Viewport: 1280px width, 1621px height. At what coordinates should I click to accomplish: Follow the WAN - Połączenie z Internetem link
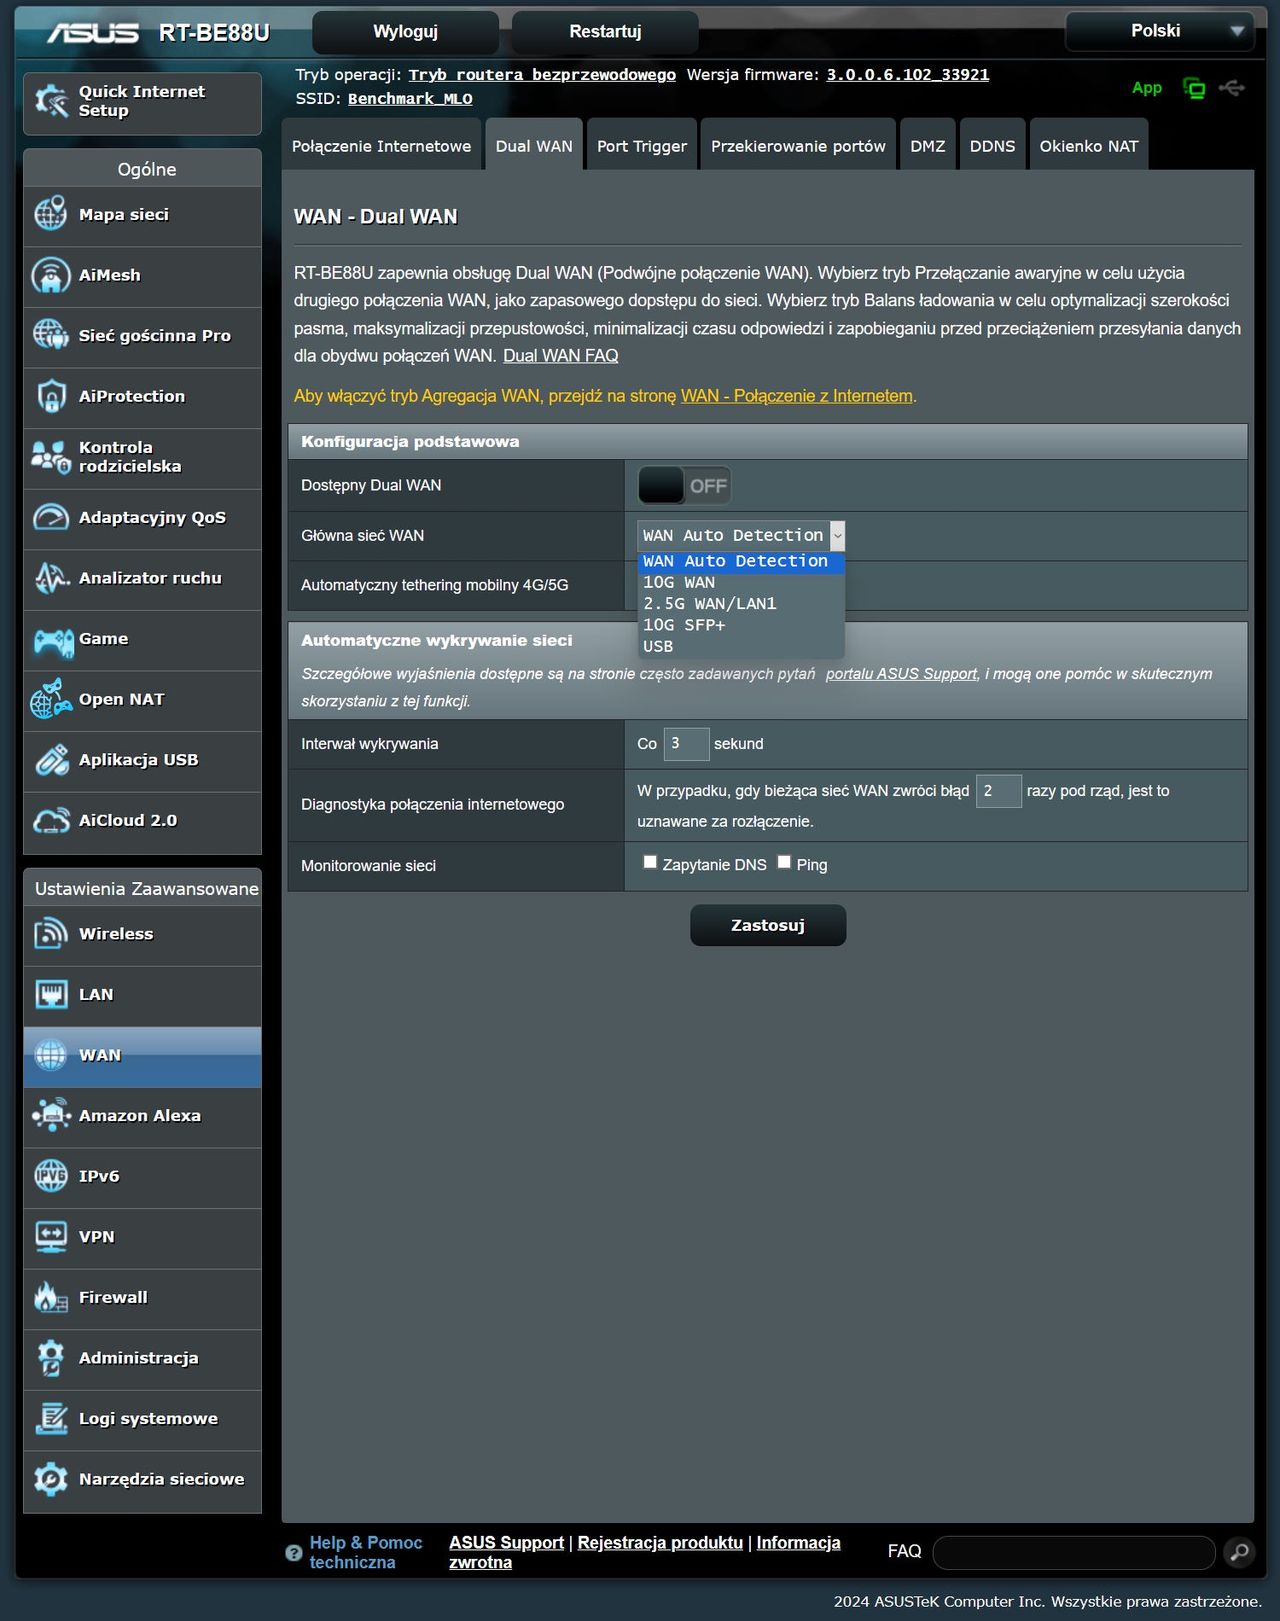(x=797, y=396)
